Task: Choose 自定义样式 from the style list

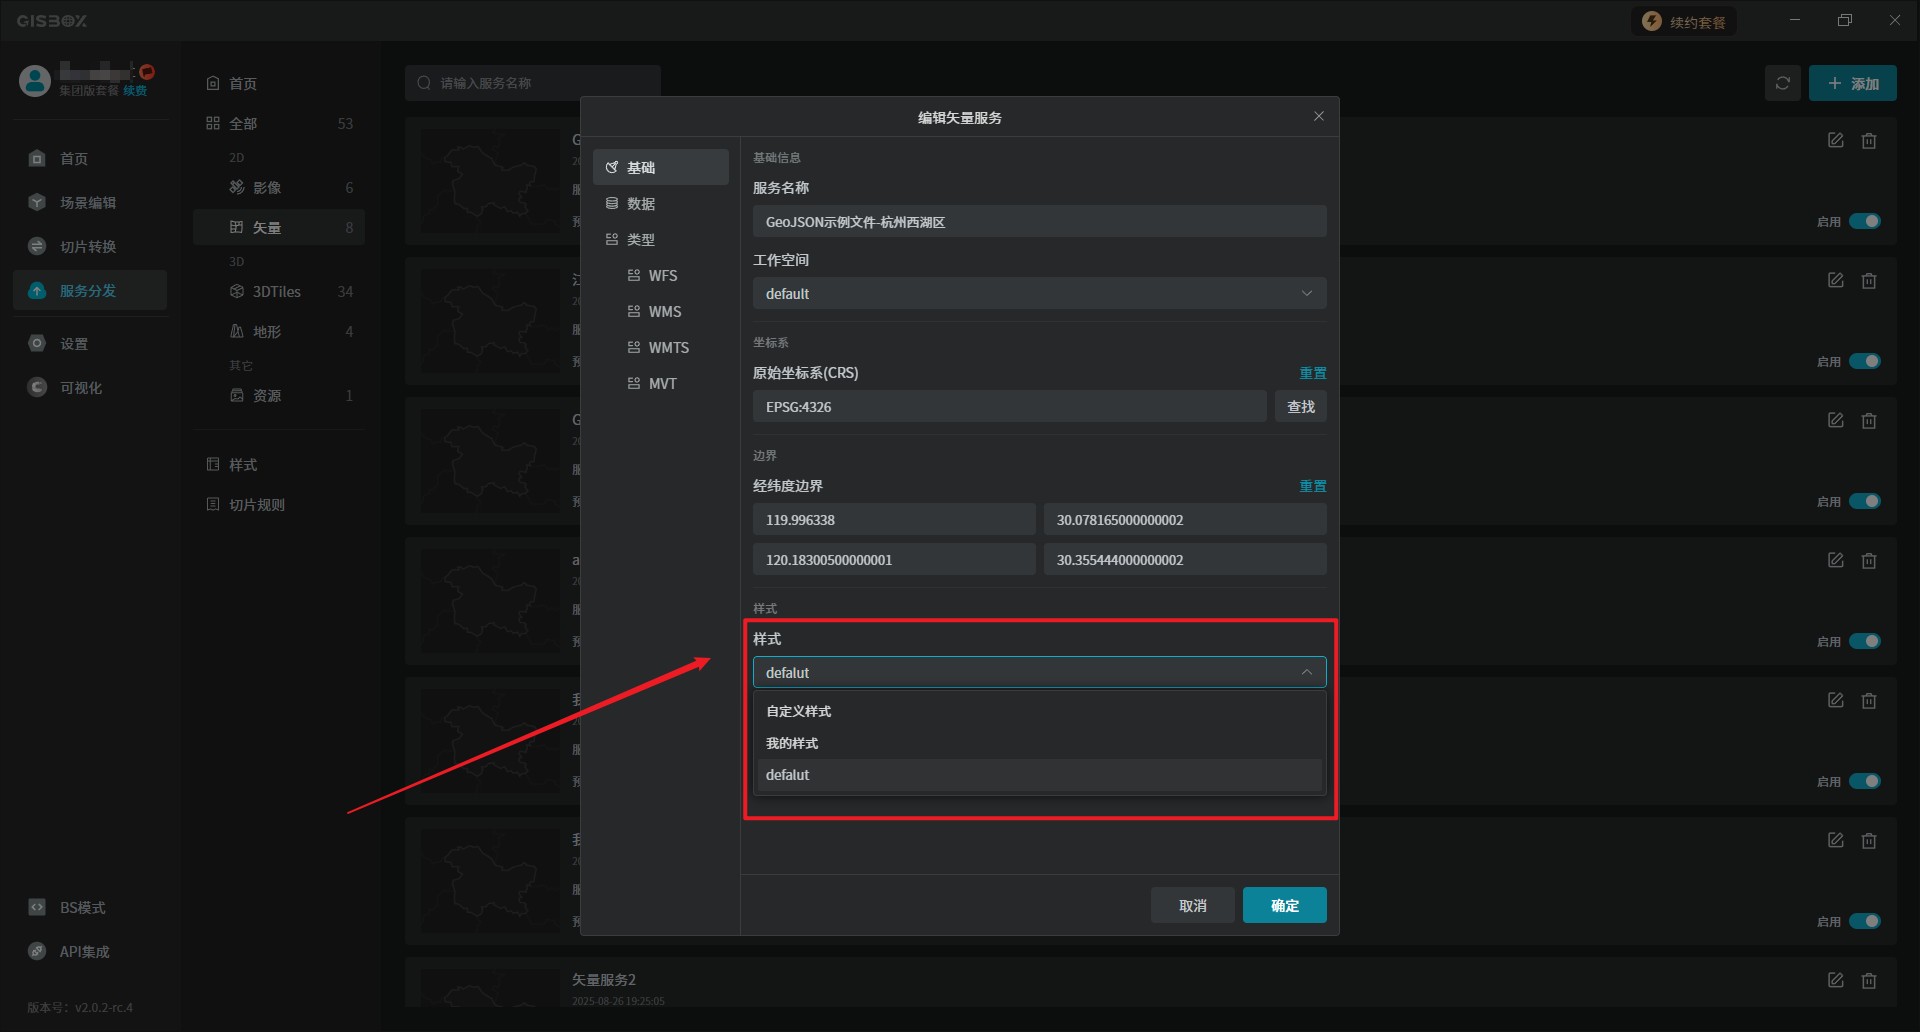Action: point(799,711)
